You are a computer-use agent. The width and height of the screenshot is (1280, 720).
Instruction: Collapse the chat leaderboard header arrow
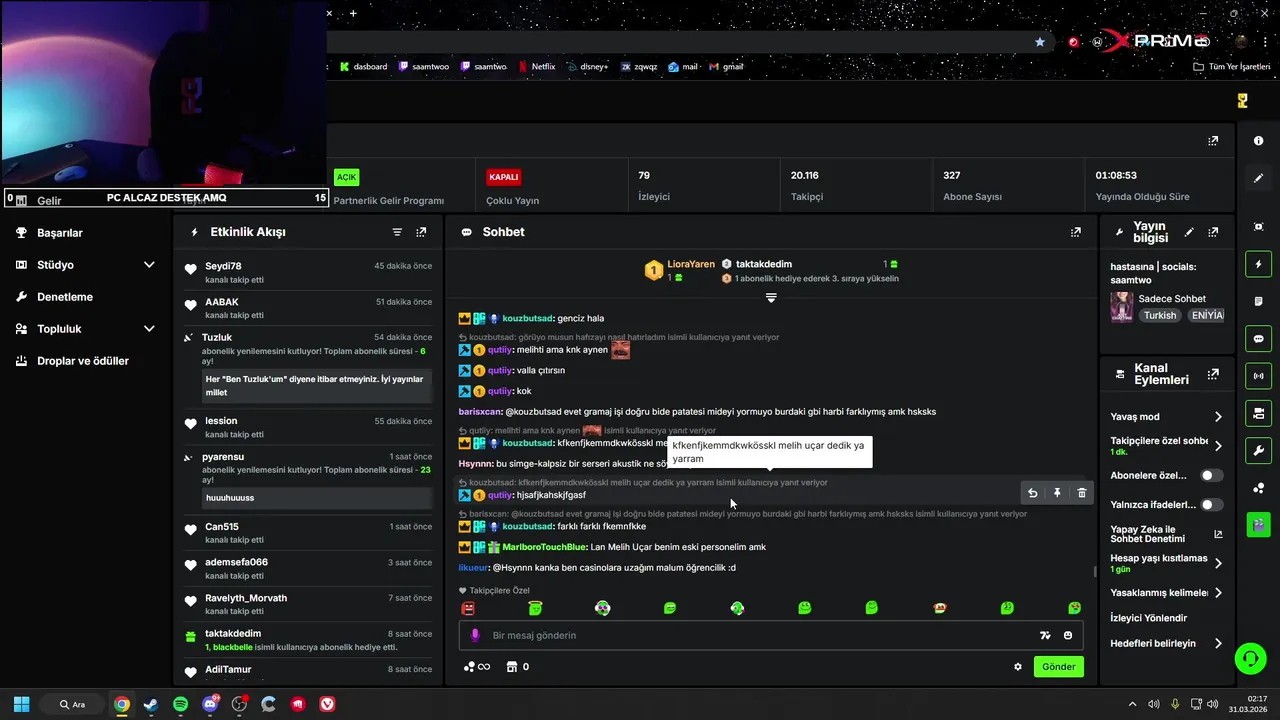pos(771,298)
